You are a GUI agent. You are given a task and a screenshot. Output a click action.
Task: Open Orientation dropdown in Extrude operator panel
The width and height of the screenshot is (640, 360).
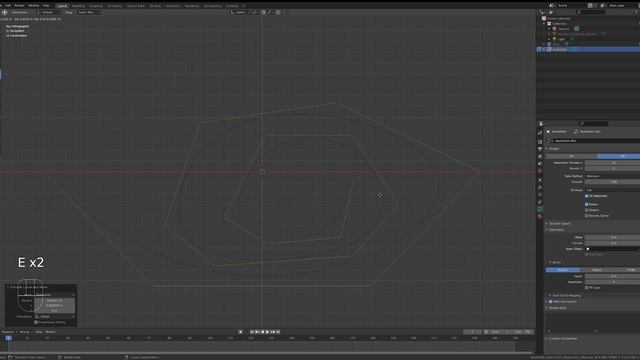point(54,316)
